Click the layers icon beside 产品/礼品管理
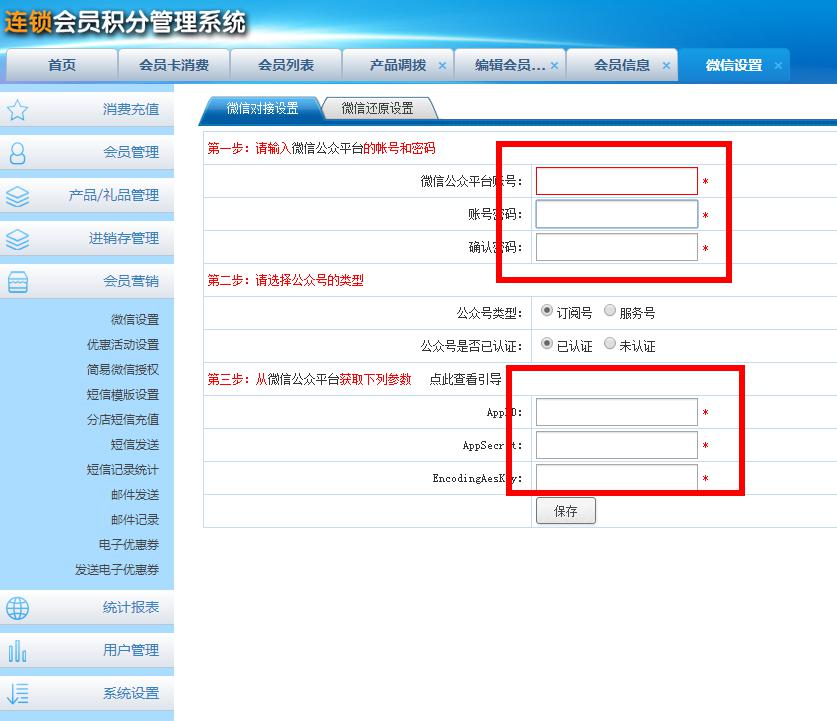 click(x=17, y=196)
